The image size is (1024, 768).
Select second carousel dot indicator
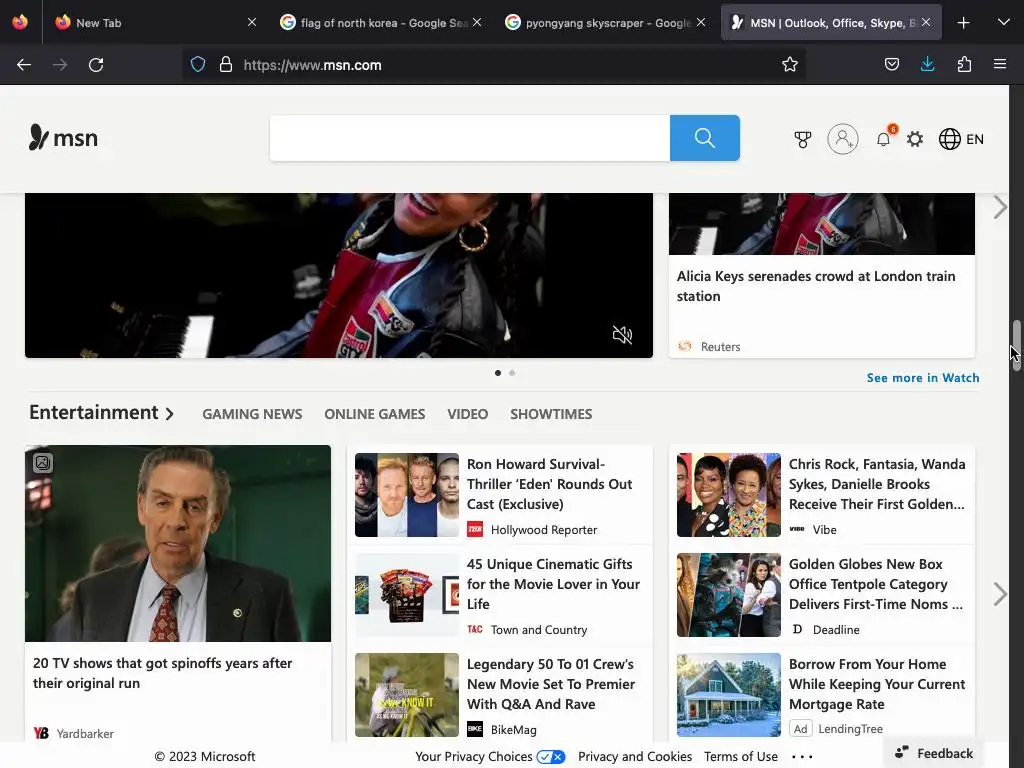click(512, 373)
